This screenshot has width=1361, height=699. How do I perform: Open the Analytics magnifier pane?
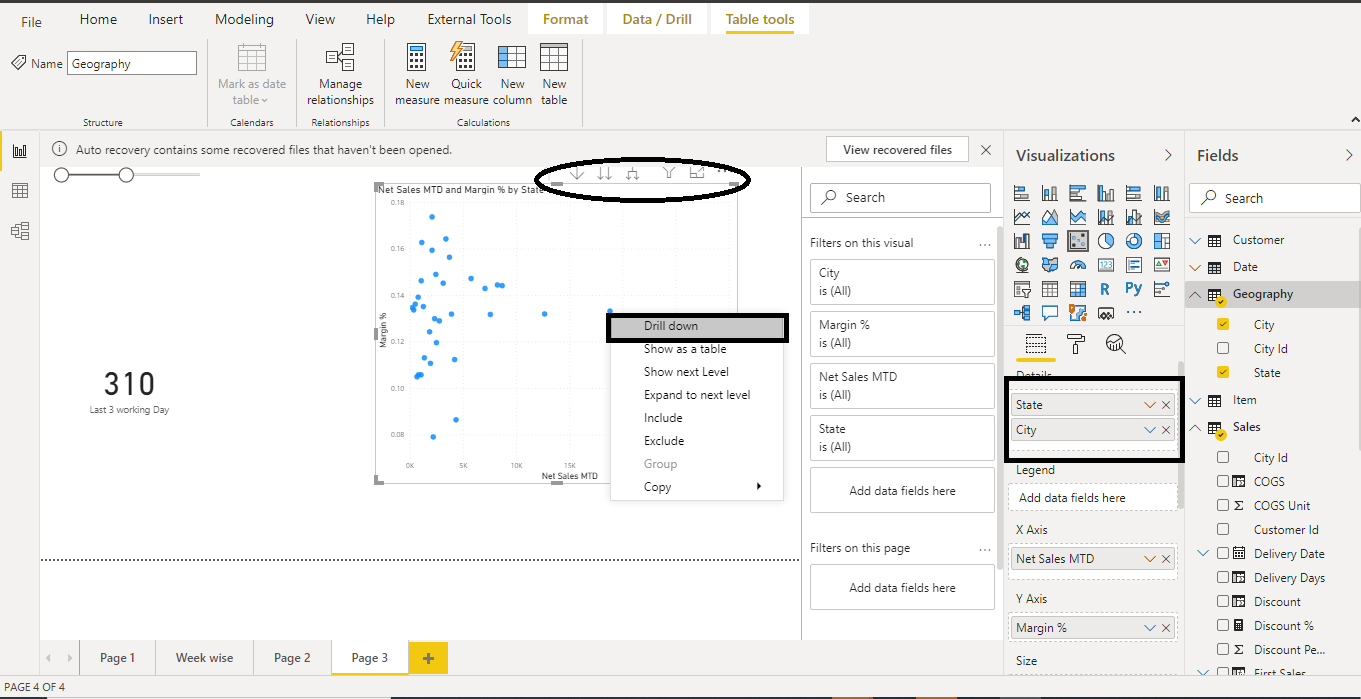tap(1115, 344)
